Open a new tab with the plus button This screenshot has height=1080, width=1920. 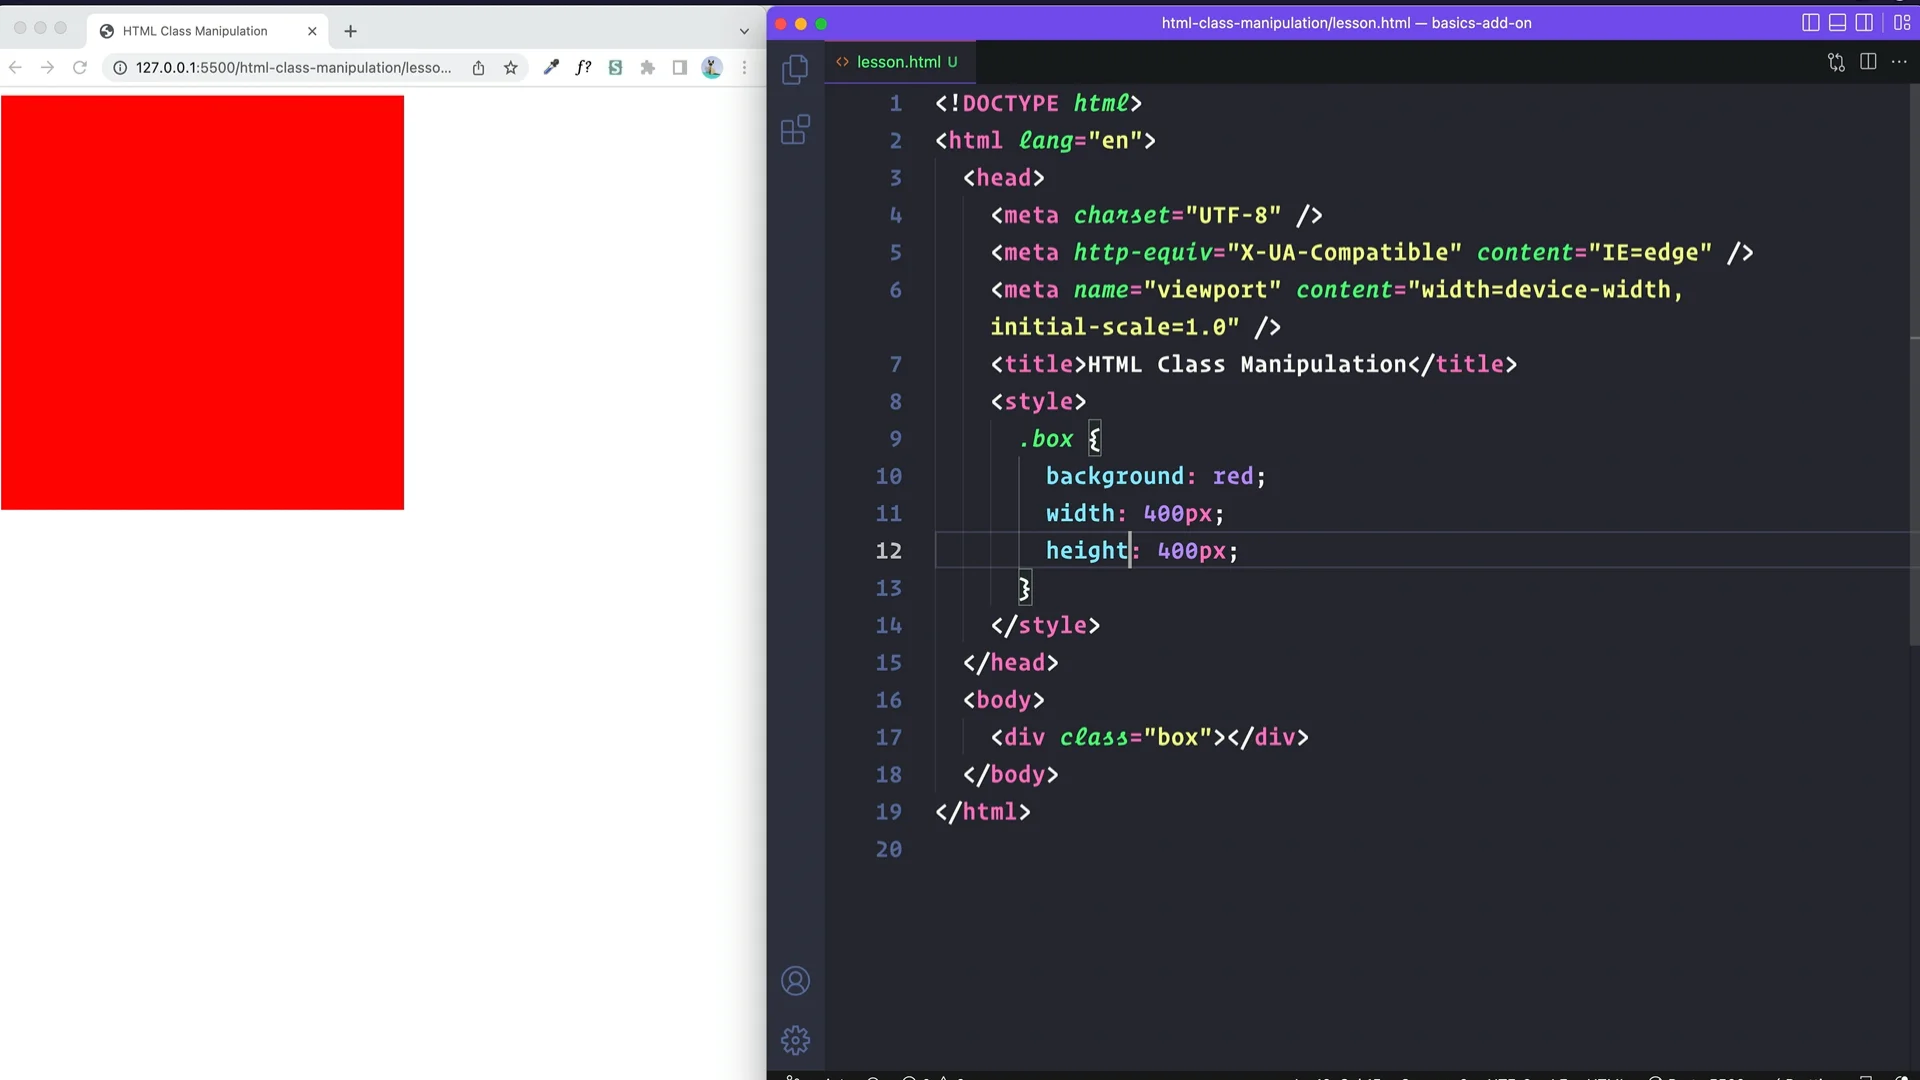pyautogui.click(x=351, y=31)
